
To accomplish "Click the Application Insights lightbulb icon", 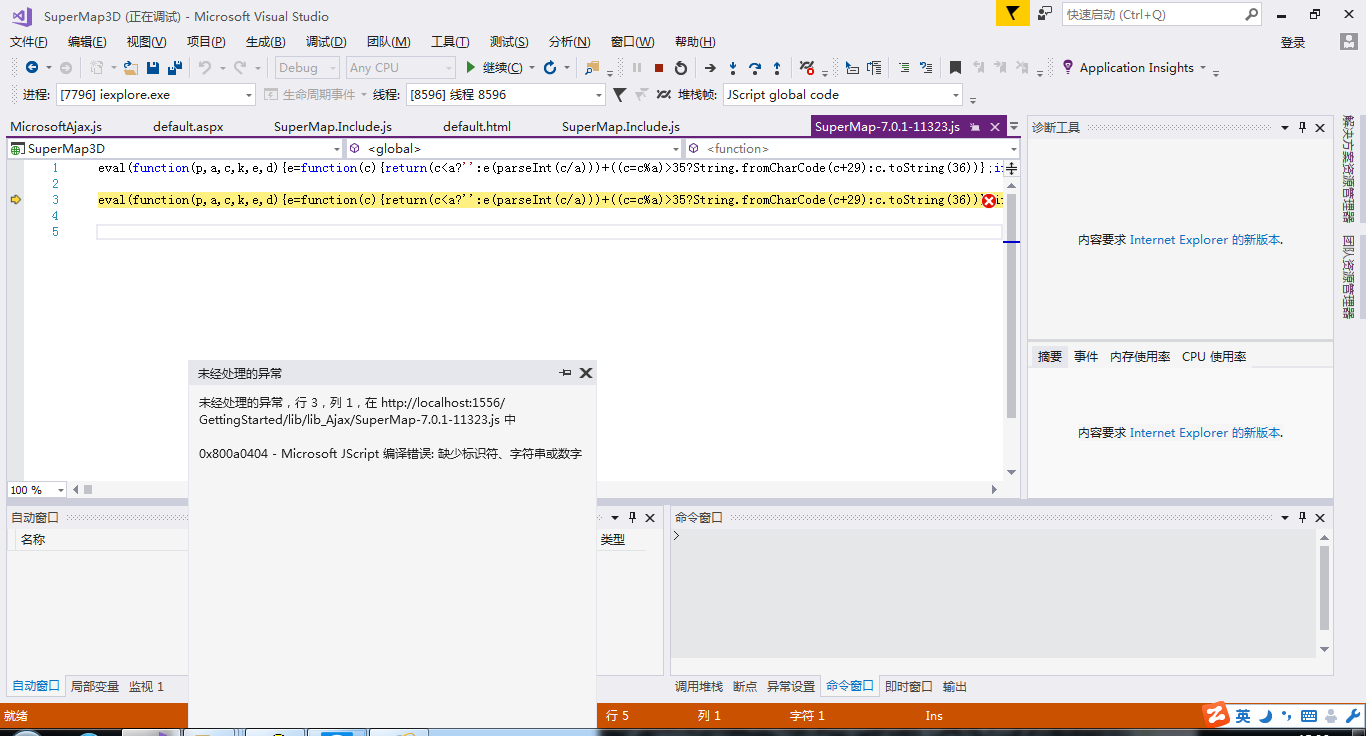I will 1068,67.
